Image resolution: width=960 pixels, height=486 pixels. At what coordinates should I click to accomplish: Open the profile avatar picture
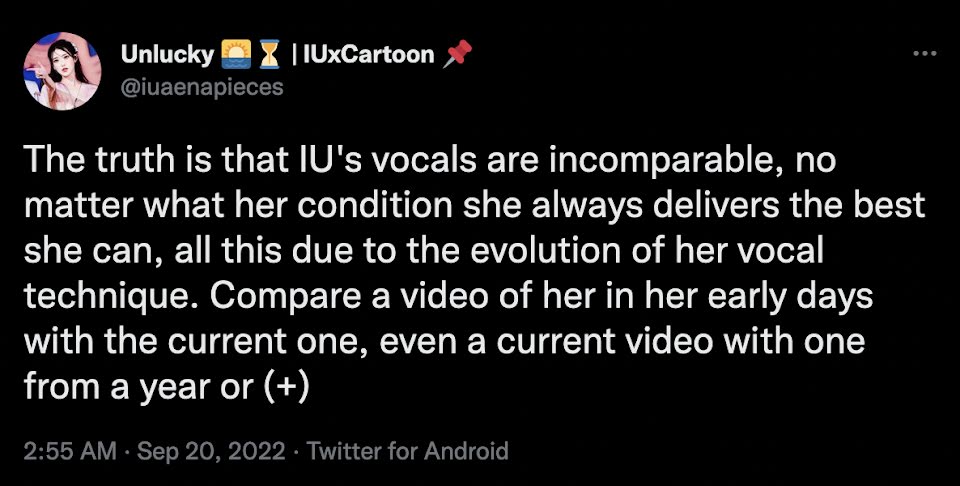(62, 71)
